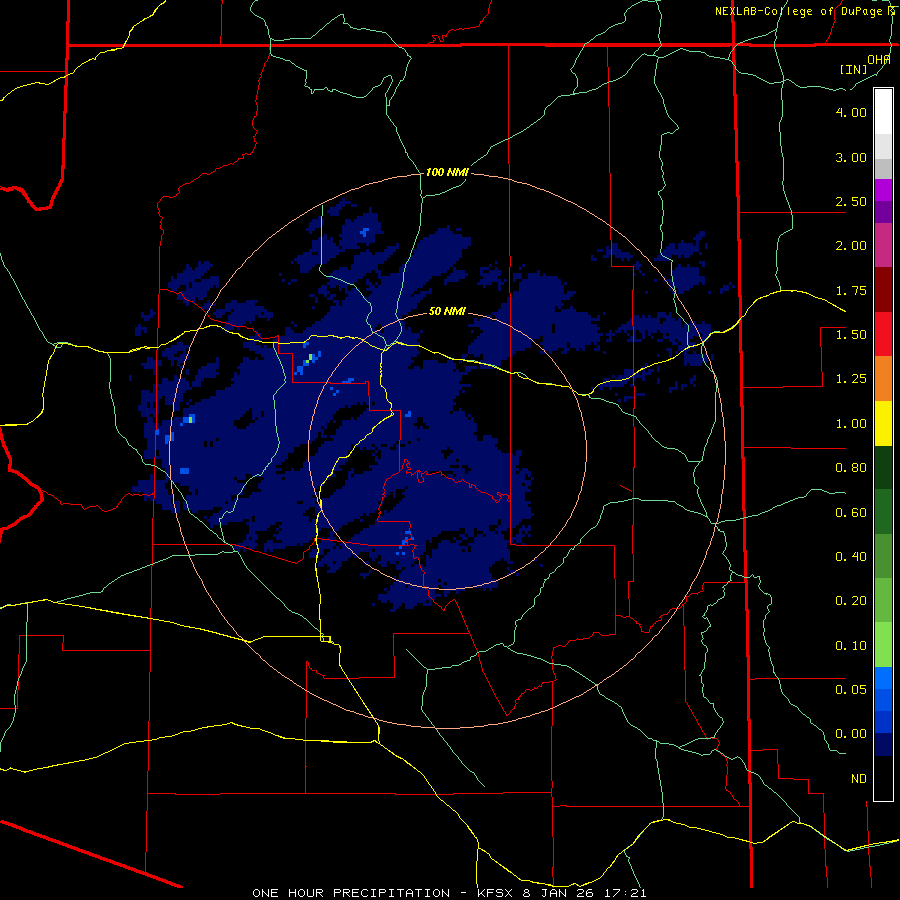Click the "ONE HOUR PRECIPITATION" title text

[x=351, y=893]
